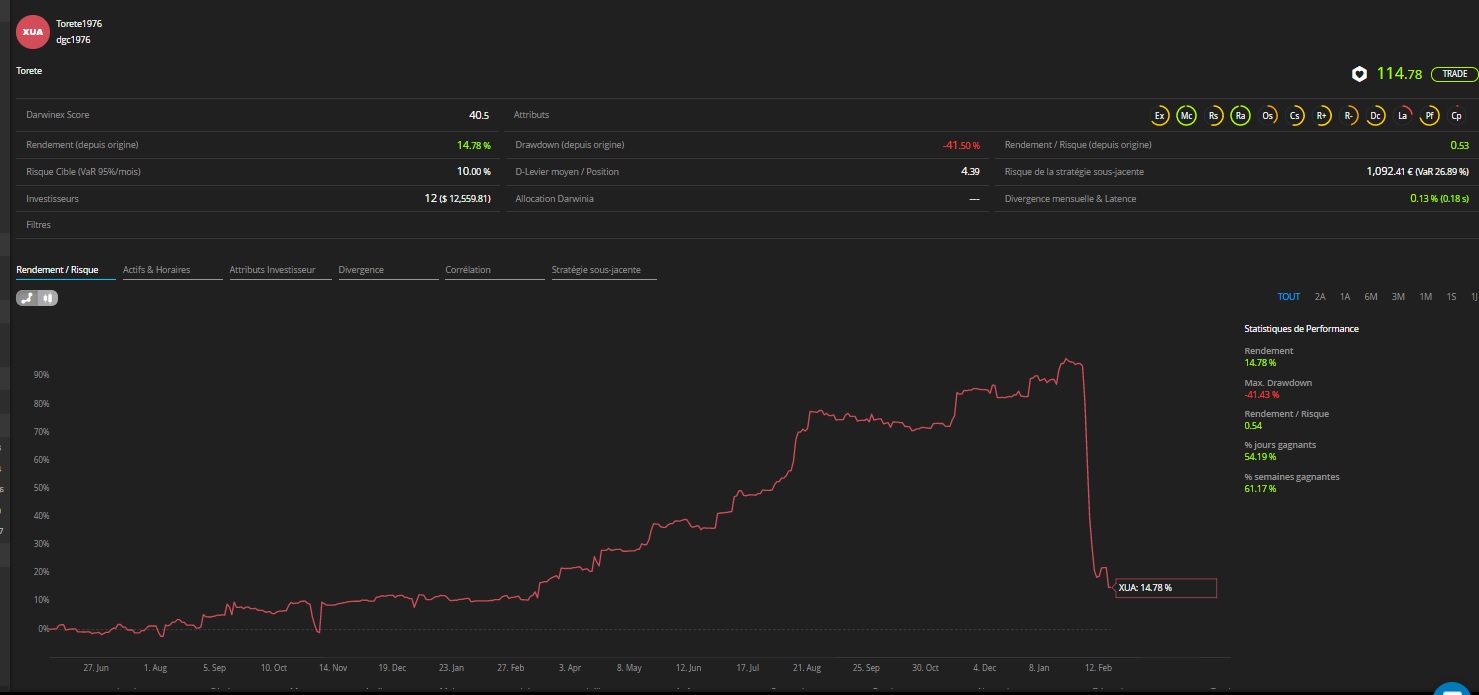Viewport: 1479px width, 695px height.
Task: Click the Drawdown value -41.50 %
Action: pos(961,146)
